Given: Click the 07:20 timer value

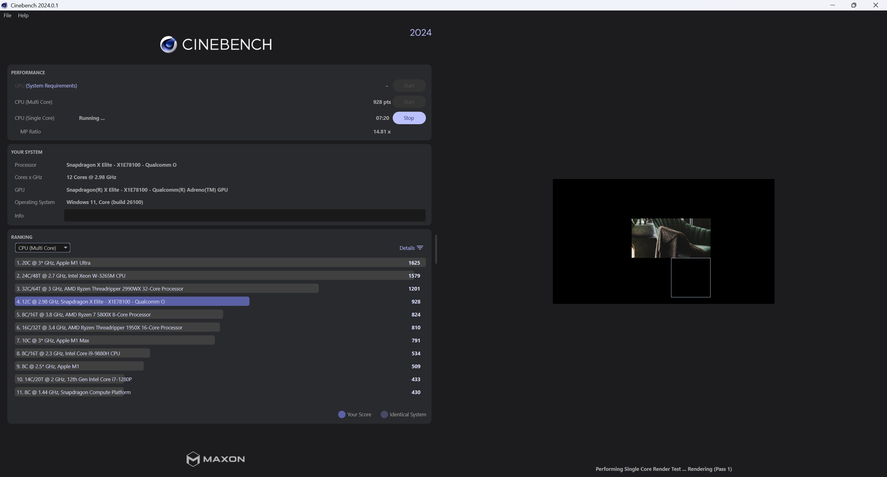Looking at the screenshot, I should (382, 118).
